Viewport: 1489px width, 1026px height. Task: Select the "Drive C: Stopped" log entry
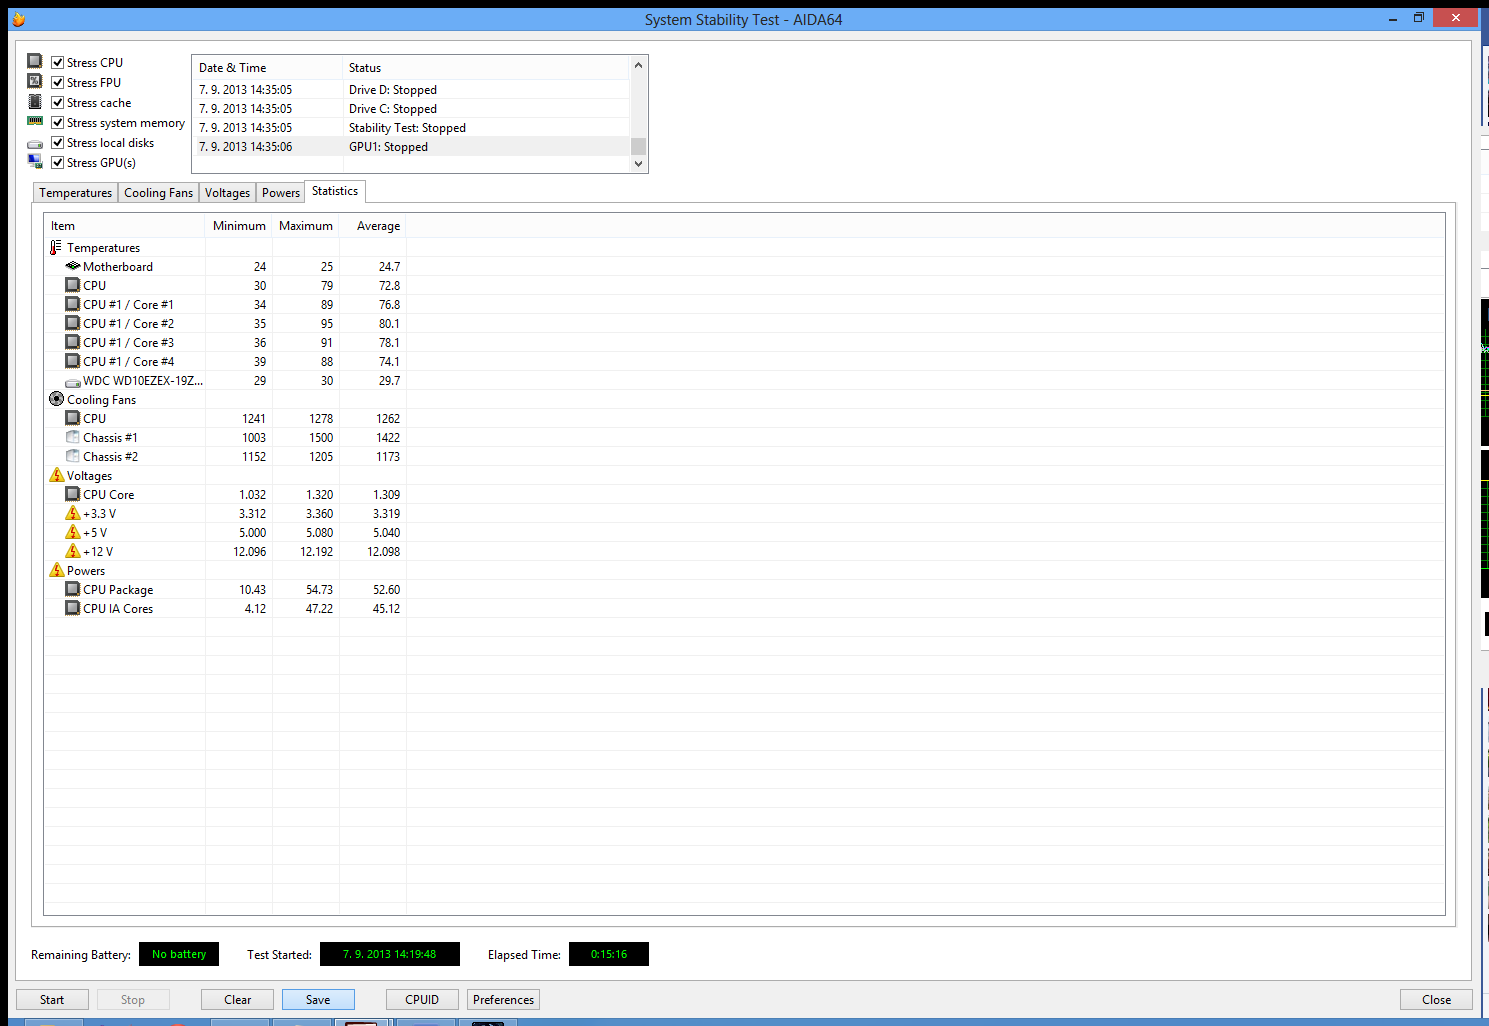411,109
